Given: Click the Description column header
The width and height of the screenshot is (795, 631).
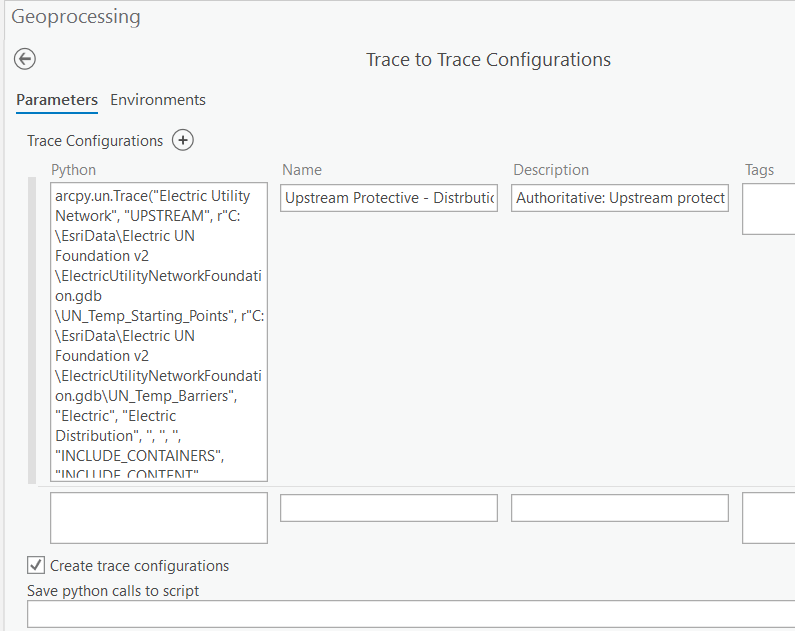Looking at the screenshot, I should click(x=551, y=170).
